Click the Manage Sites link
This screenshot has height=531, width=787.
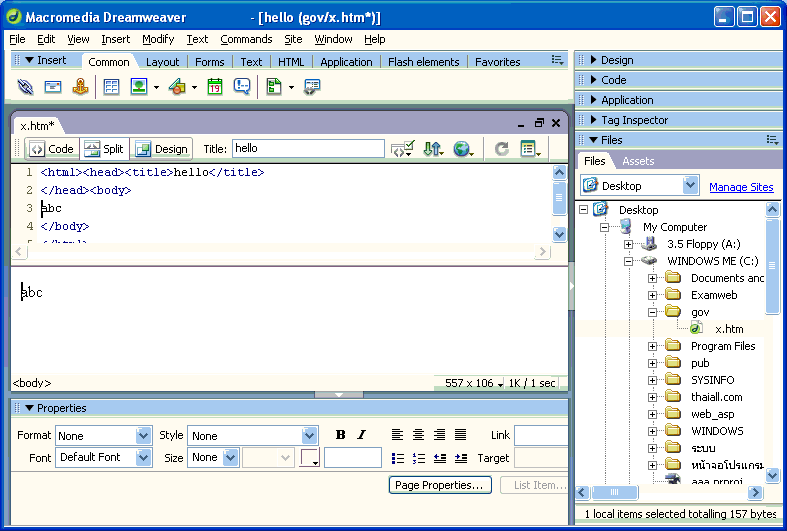tap(741, 187)
